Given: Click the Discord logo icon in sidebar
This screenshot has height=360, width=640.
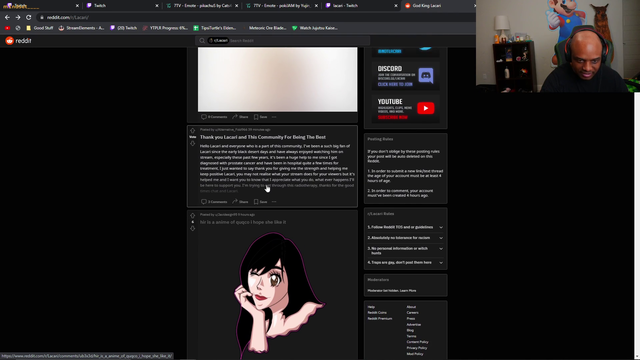Looking at the screenshot, I should (x=426, y=76).
